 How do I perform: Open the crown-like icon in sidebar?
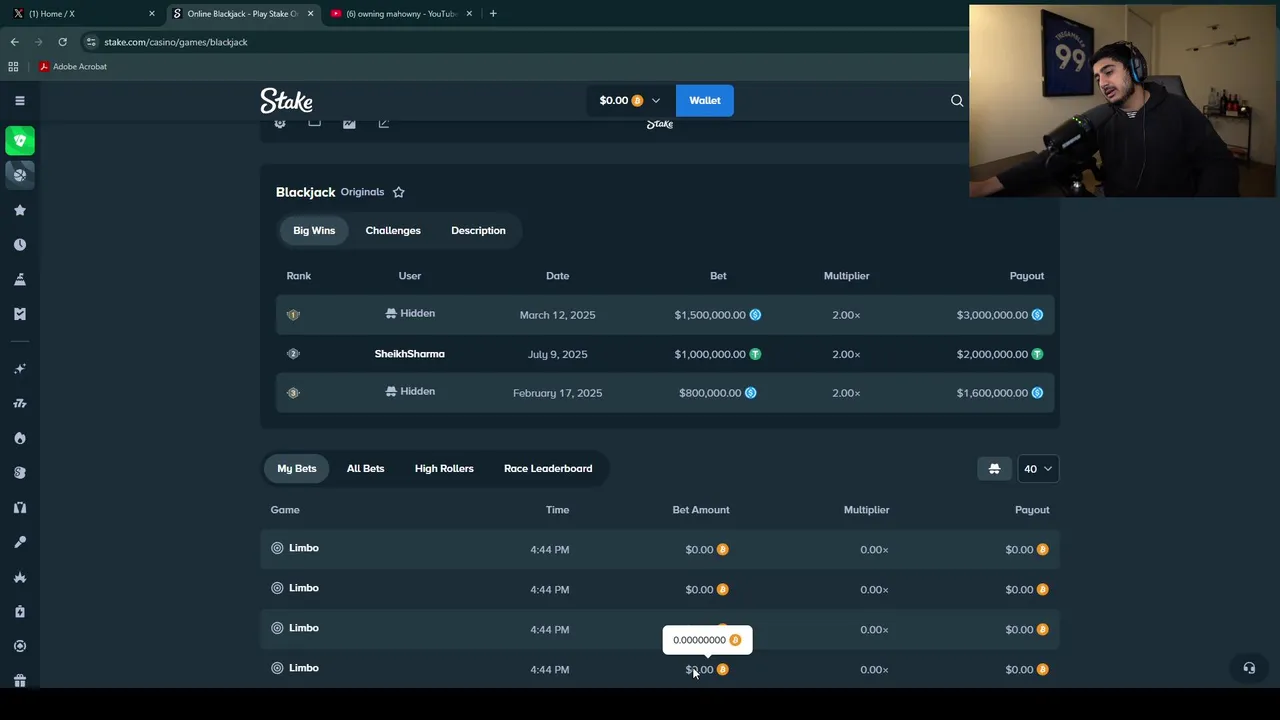(19, 577)
